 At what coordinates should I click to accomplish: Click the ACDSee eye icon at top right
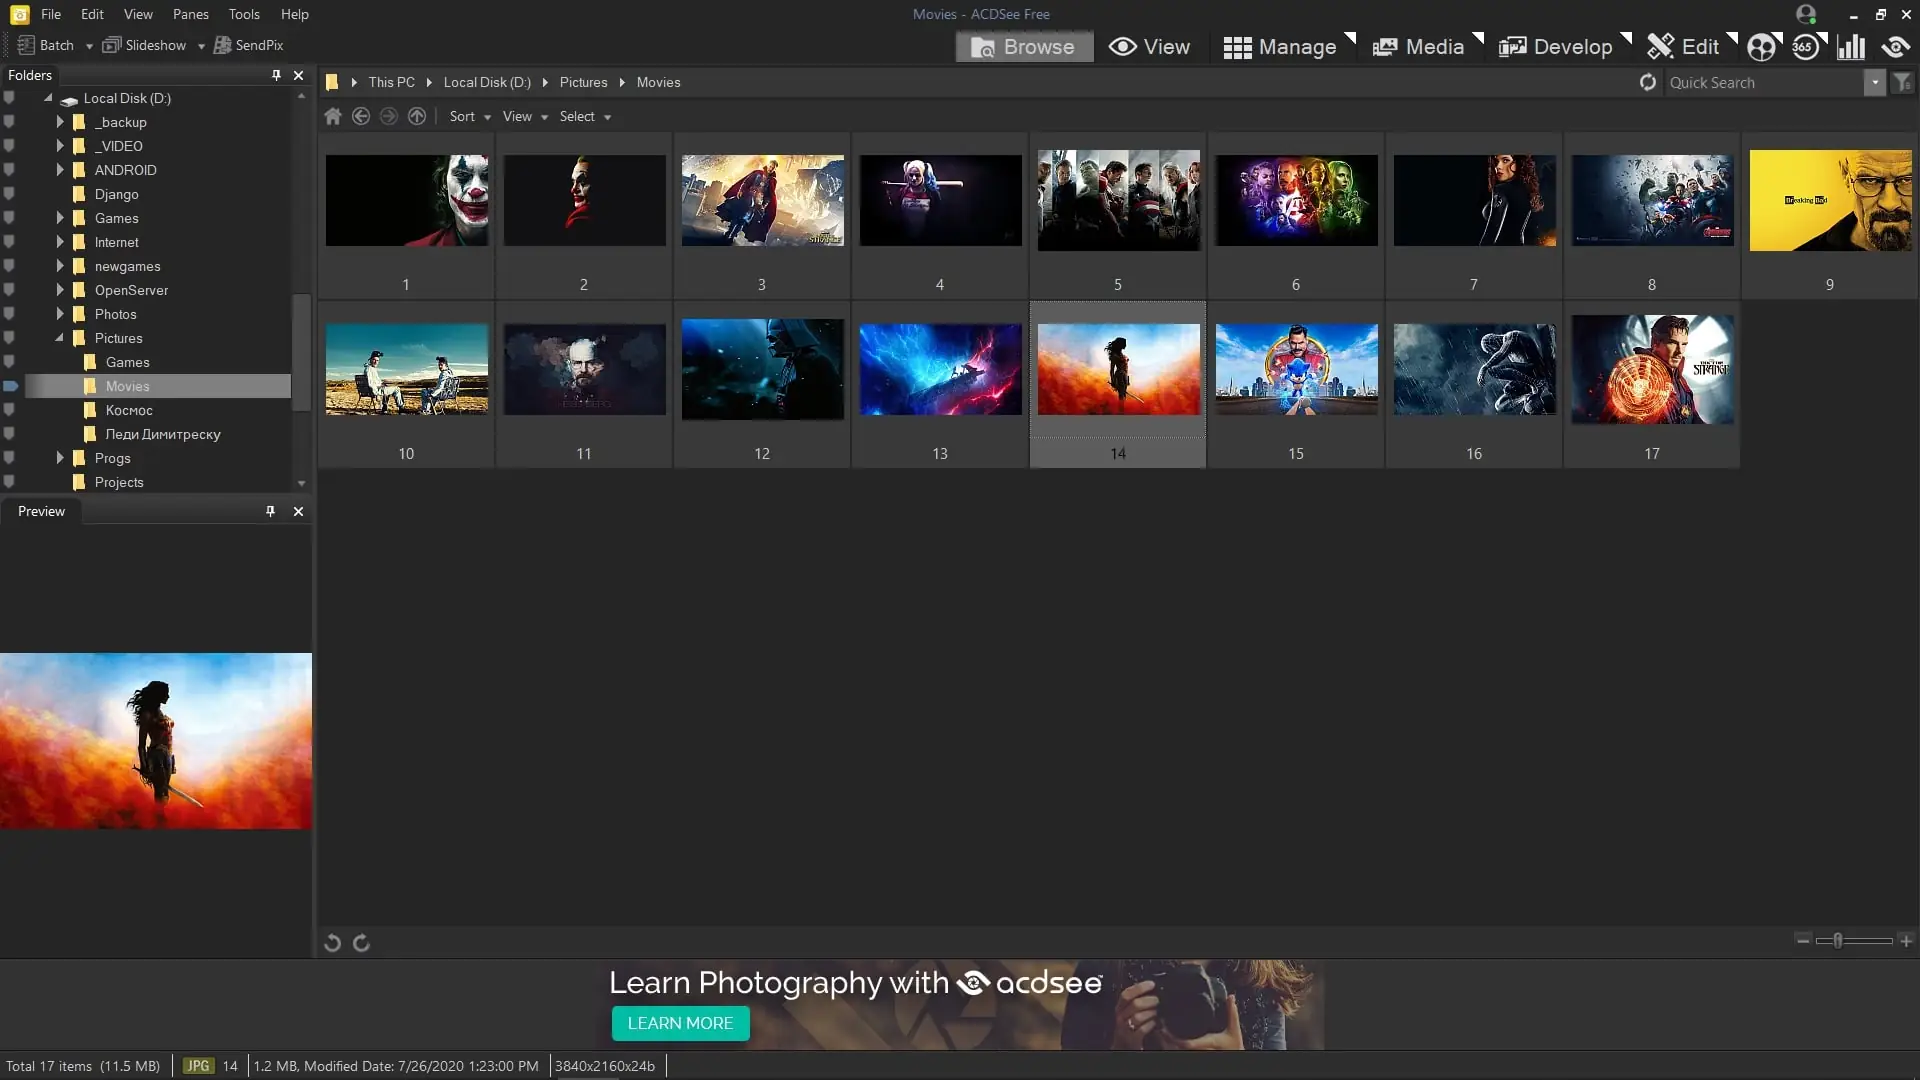(1895, 47)
